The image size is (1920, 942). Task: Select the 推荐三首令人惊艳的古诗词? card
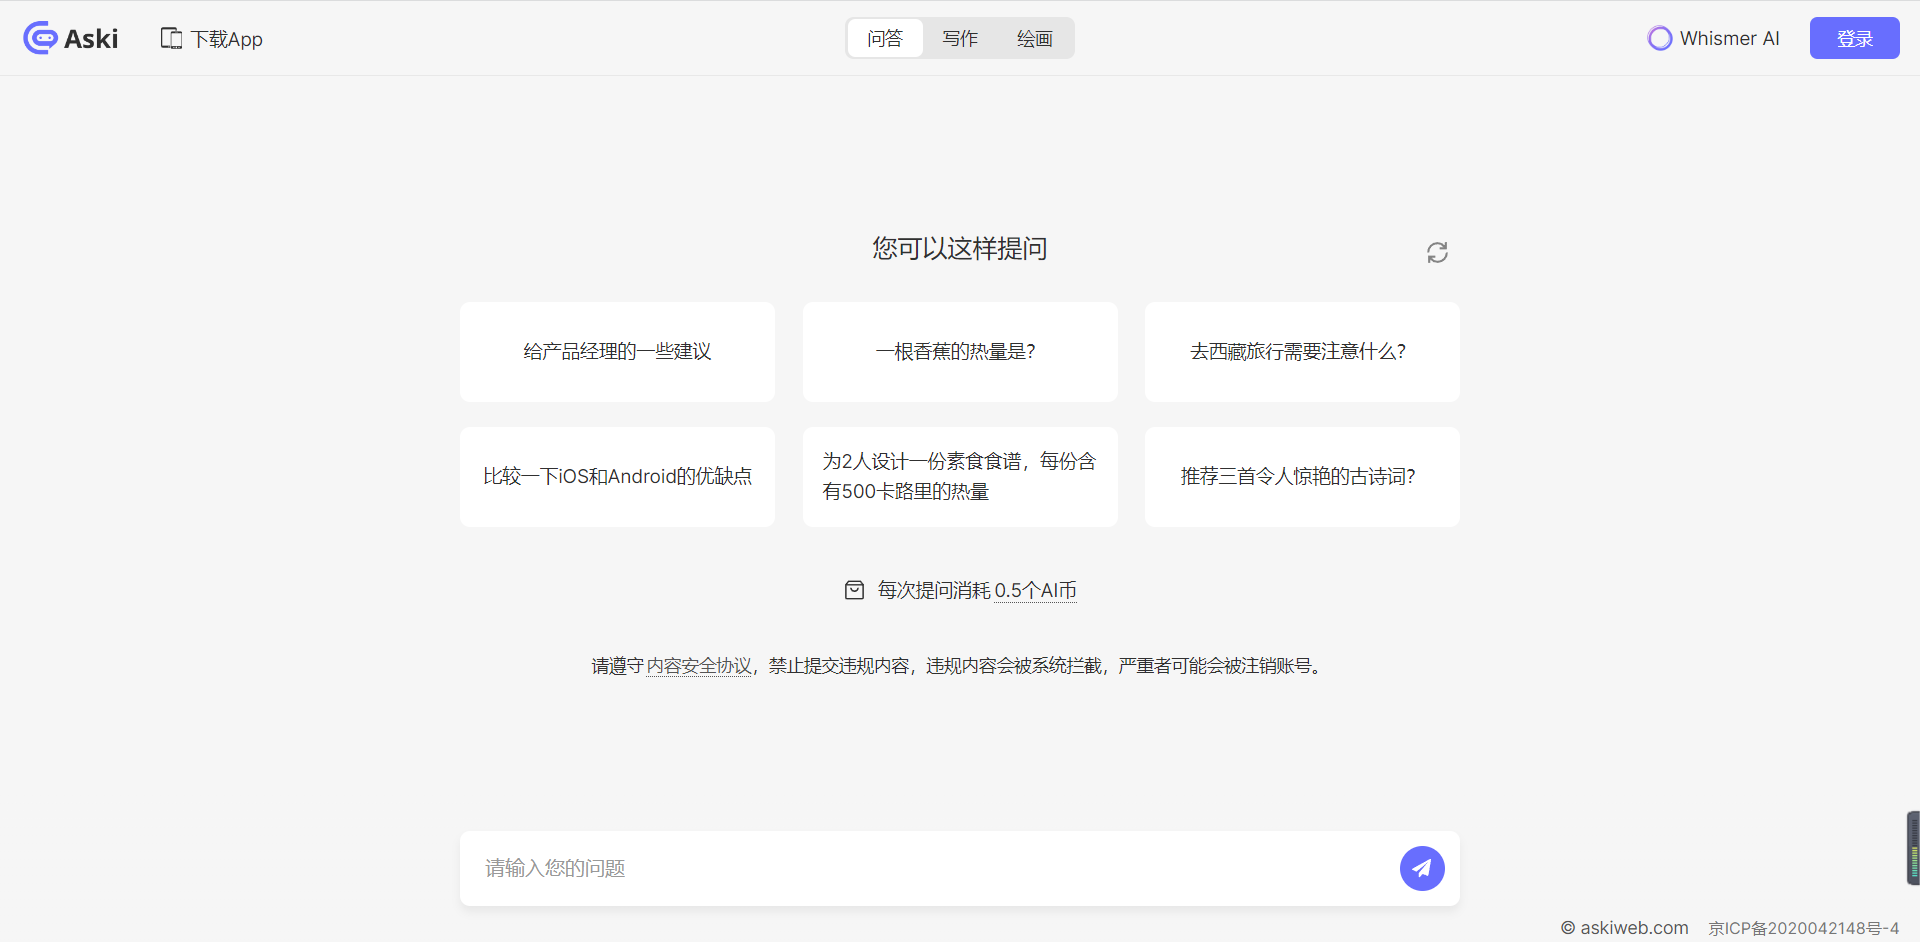[1302, 477]
